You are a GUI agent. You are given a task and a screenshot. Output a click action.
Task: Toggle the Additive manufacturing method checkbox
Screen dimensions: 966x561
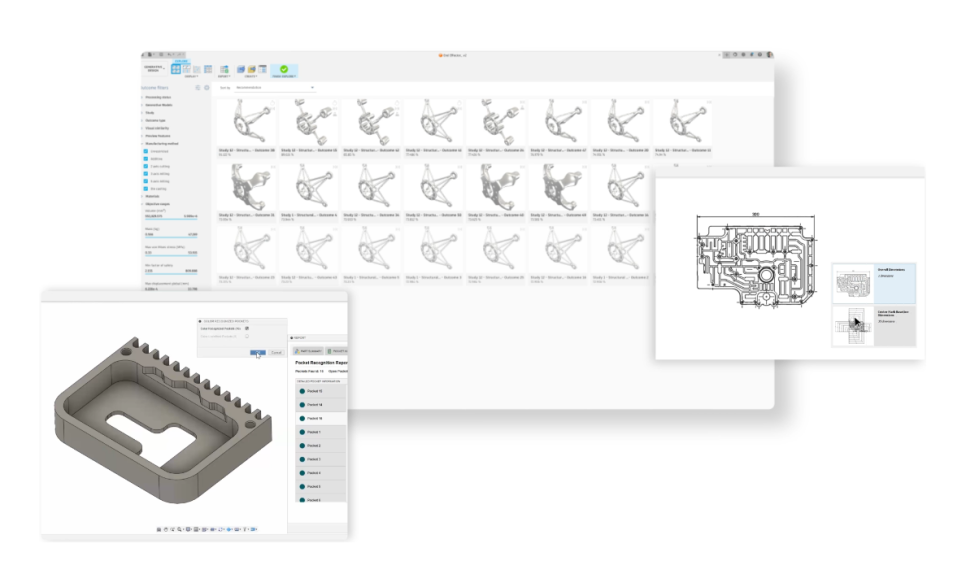click(145, 158)
